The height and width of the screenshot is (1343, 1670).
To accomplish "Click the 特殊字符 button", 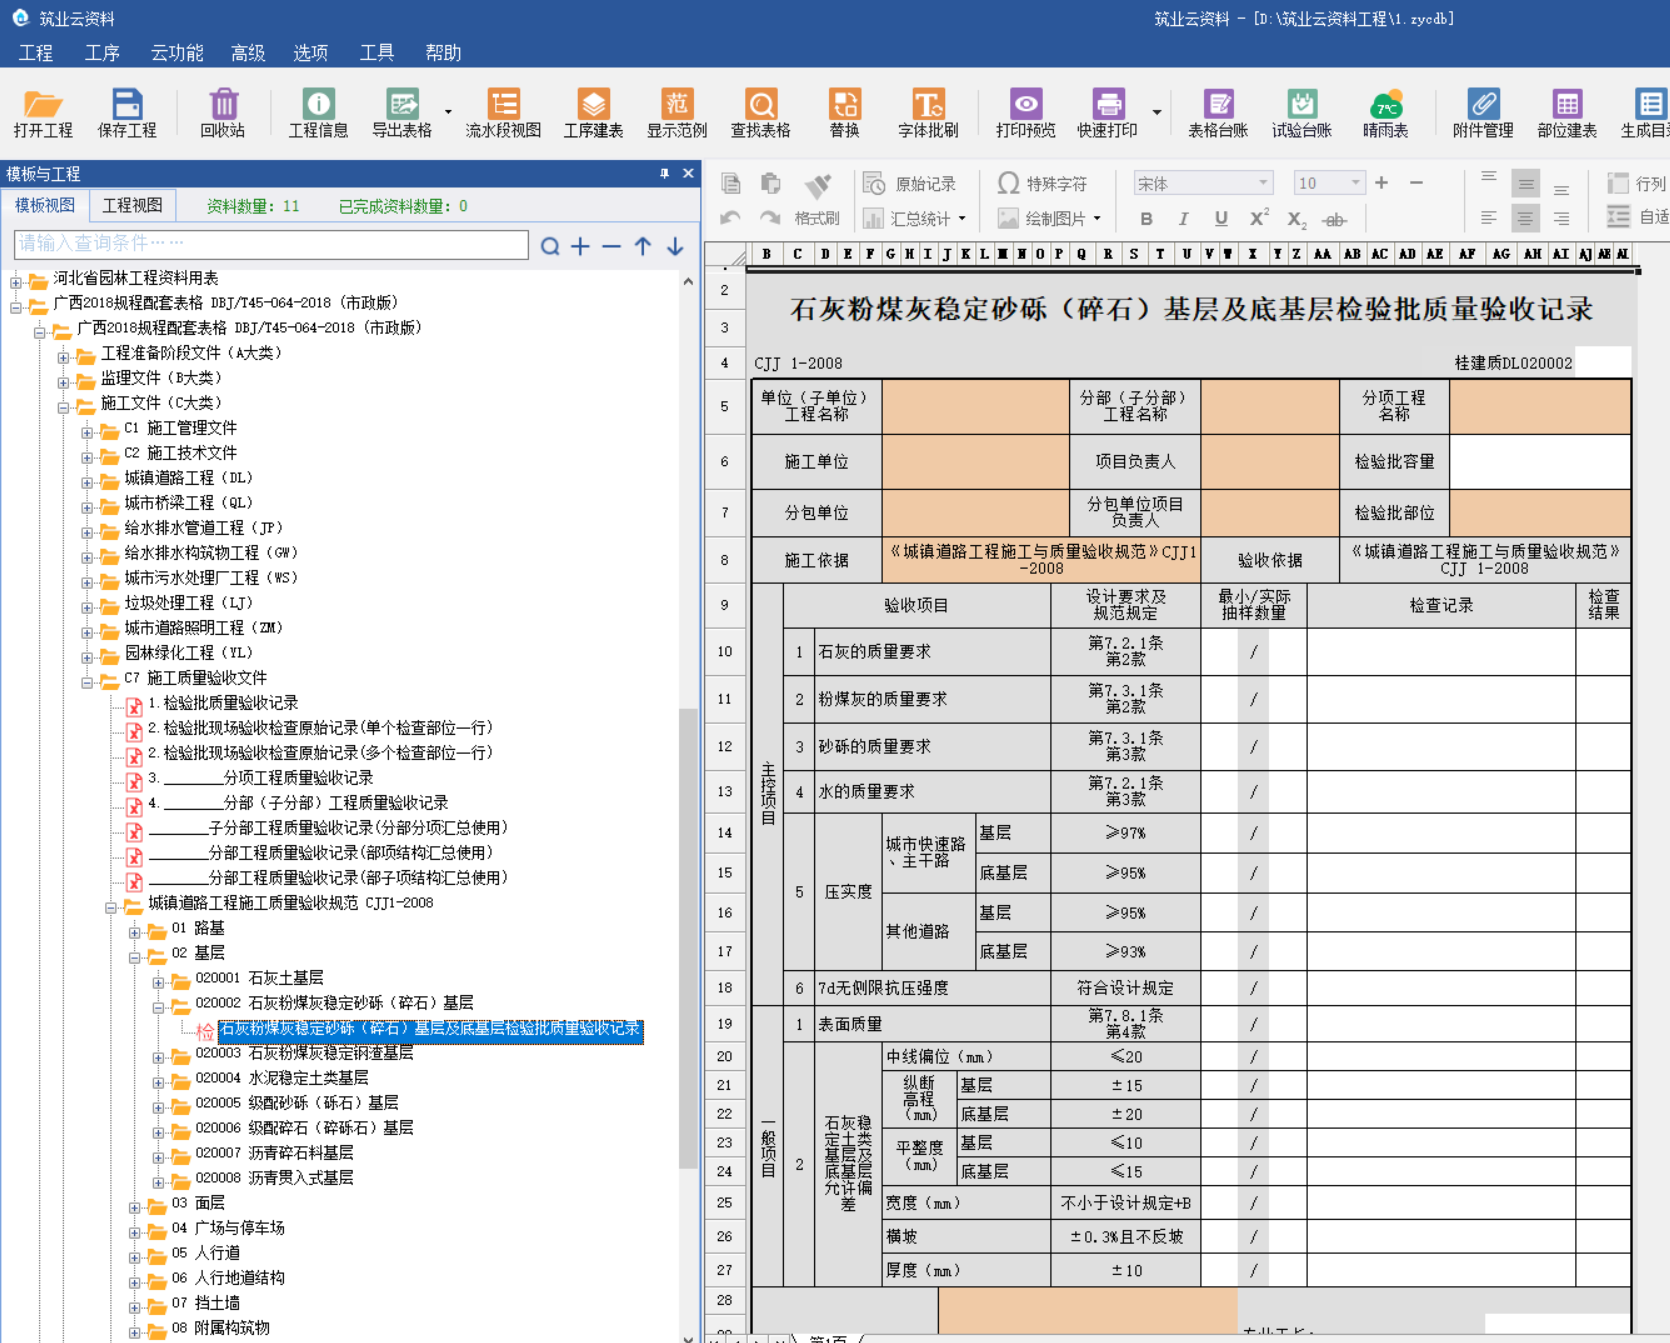I will pyautogui.click(x=1043, y=184).
